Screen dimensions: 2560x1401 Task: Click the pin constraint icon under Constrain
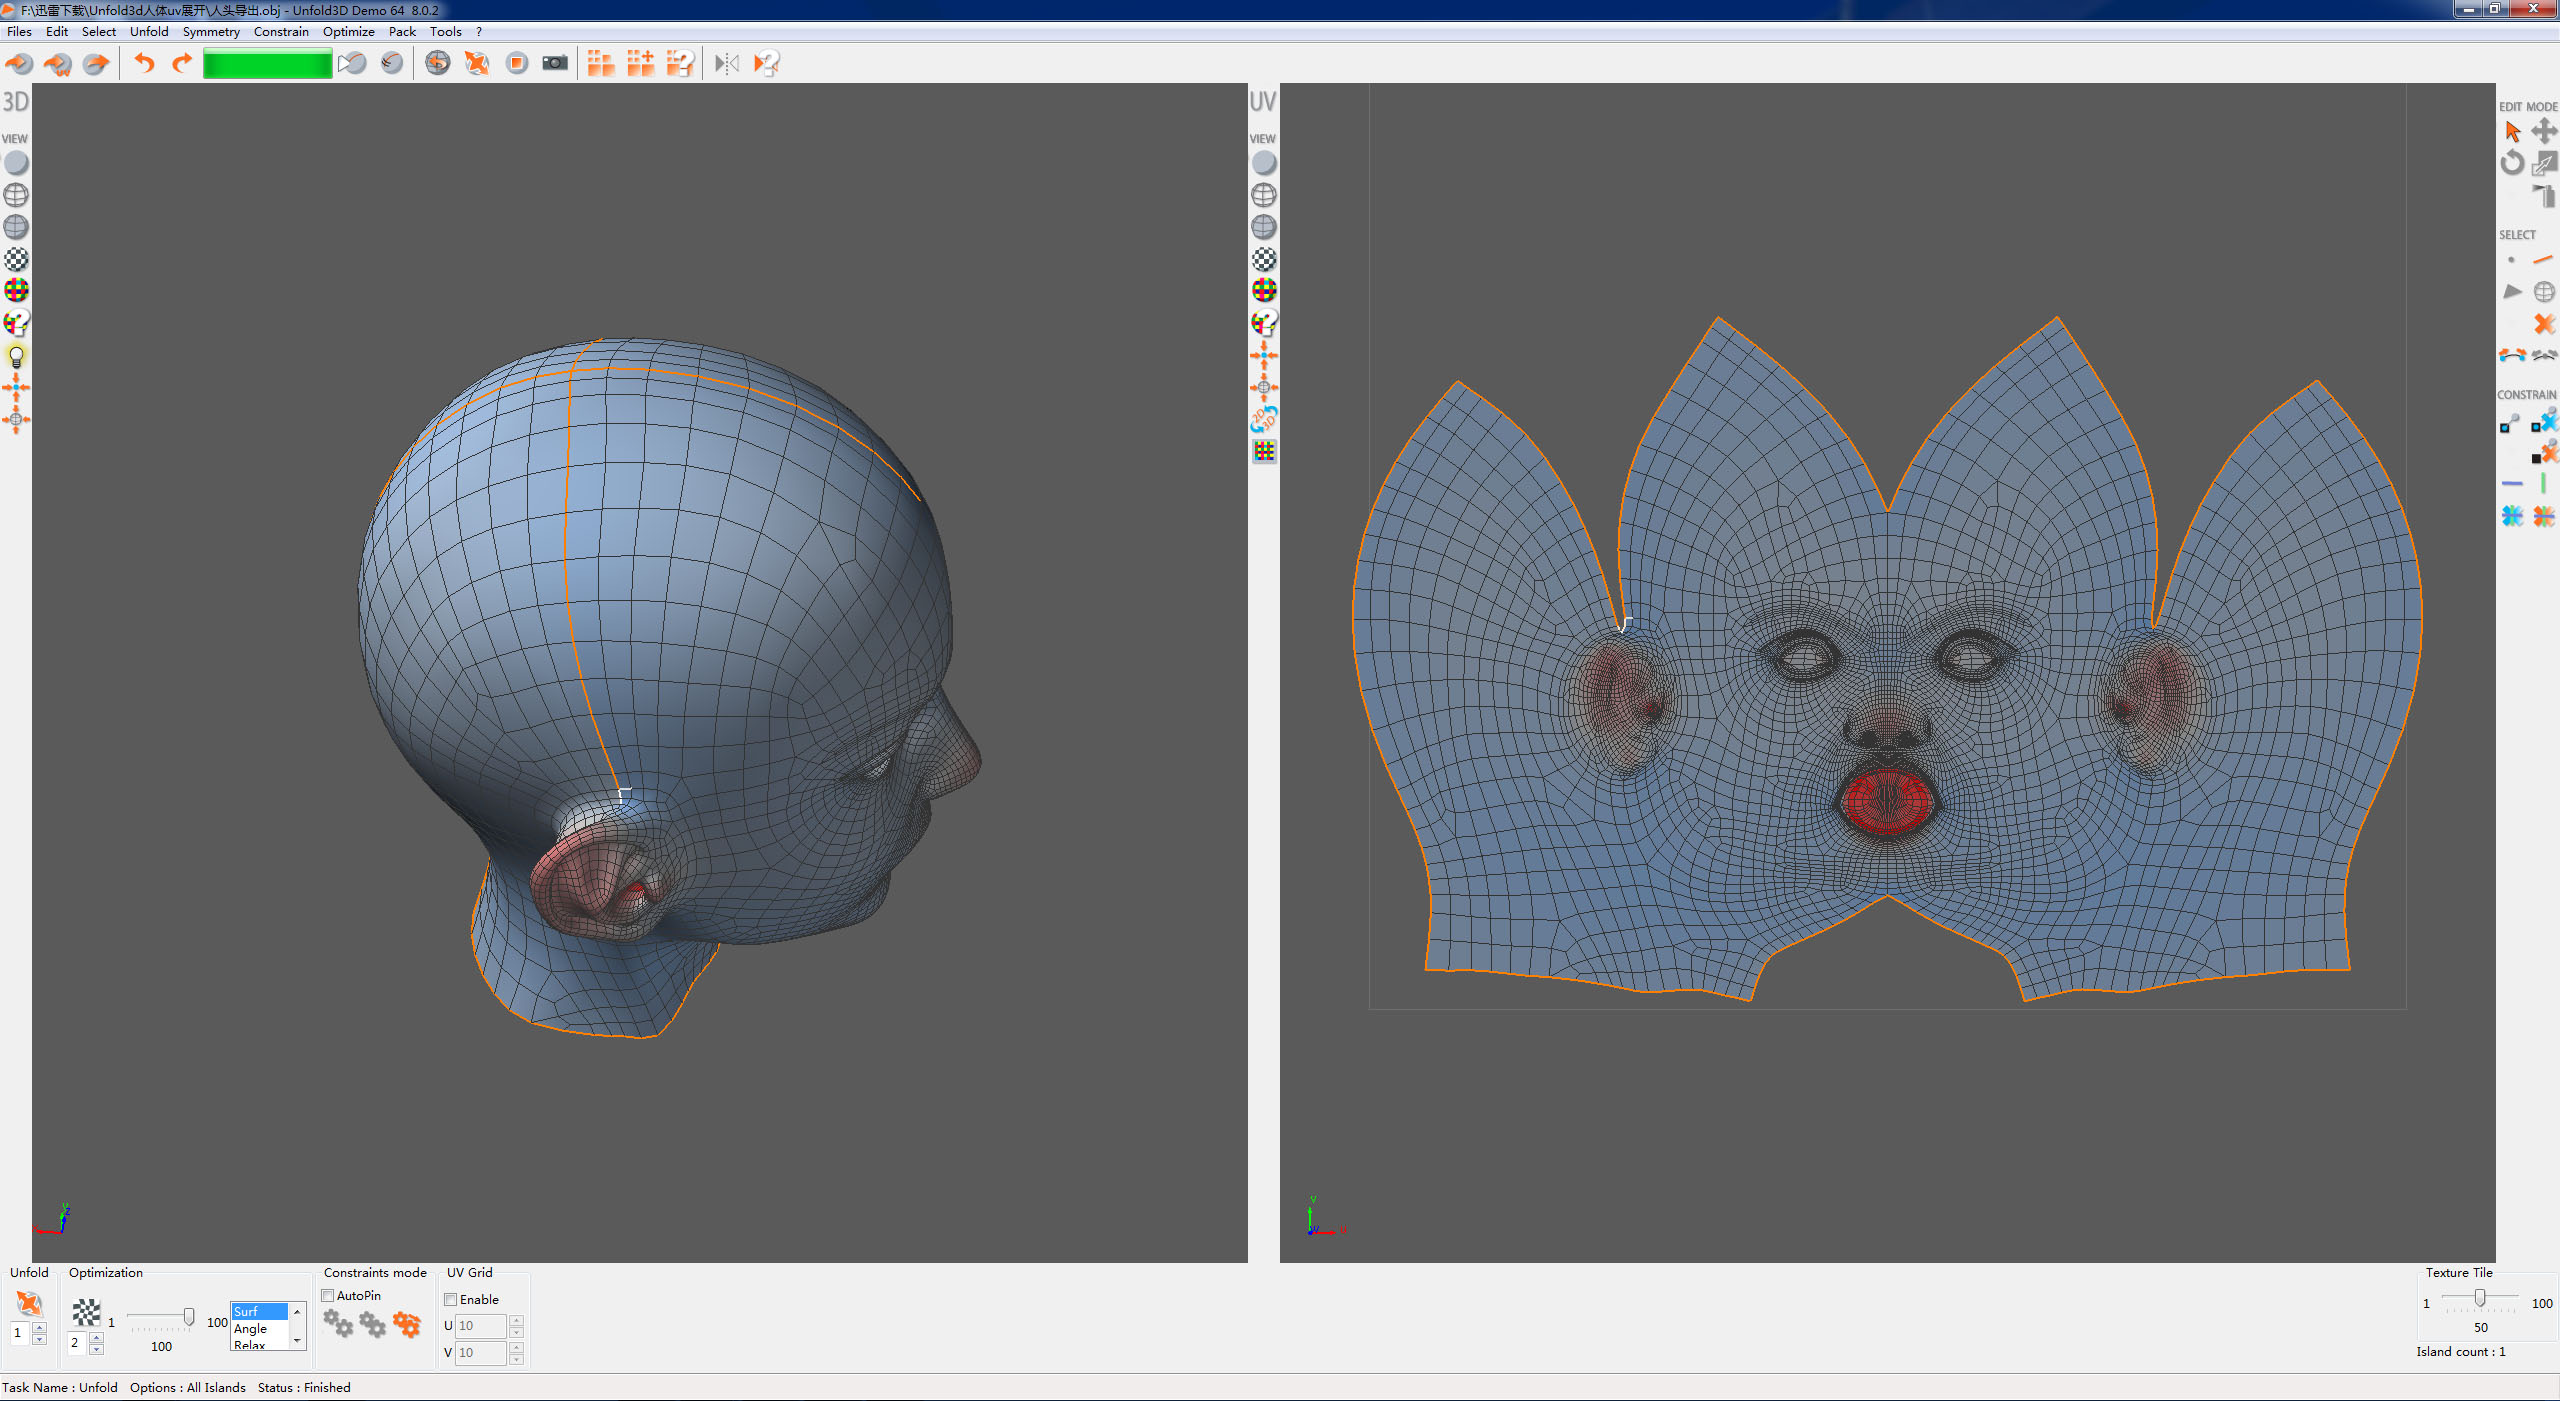(2511, 424)
